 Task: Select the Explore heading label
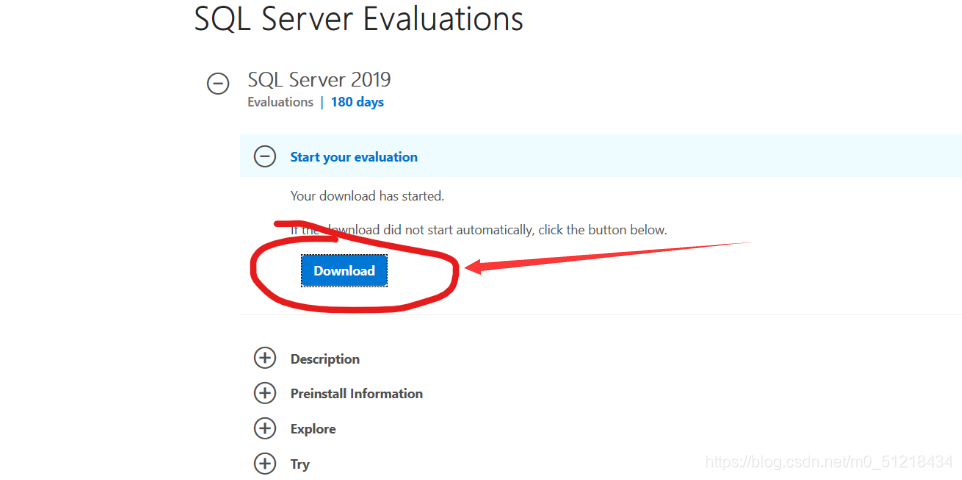(313, 429)
